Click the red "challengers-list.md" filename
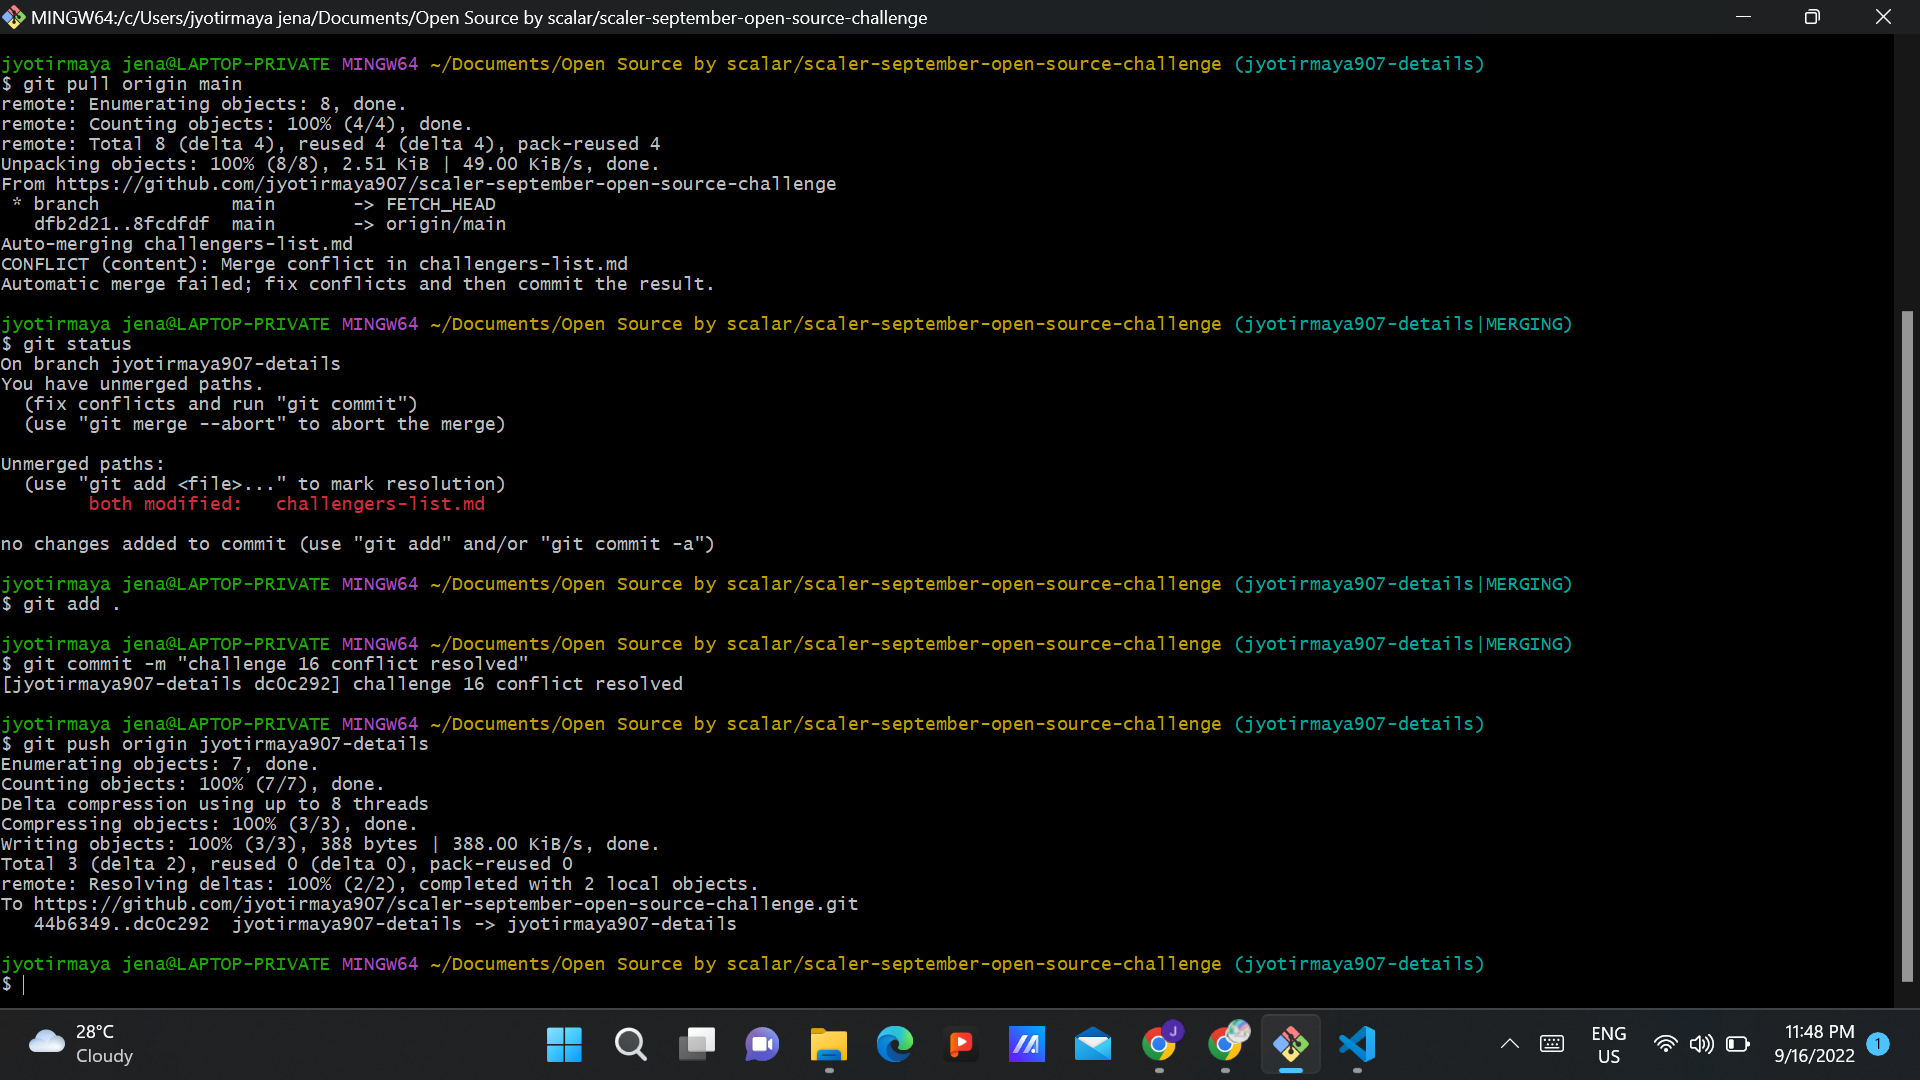 tap(380, 504)
